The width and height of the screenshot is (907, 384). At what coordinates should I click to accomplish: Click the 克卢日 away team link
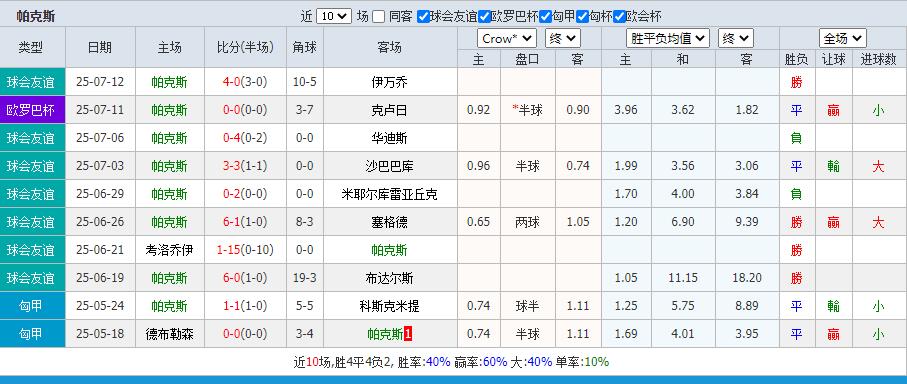(389, 110)
